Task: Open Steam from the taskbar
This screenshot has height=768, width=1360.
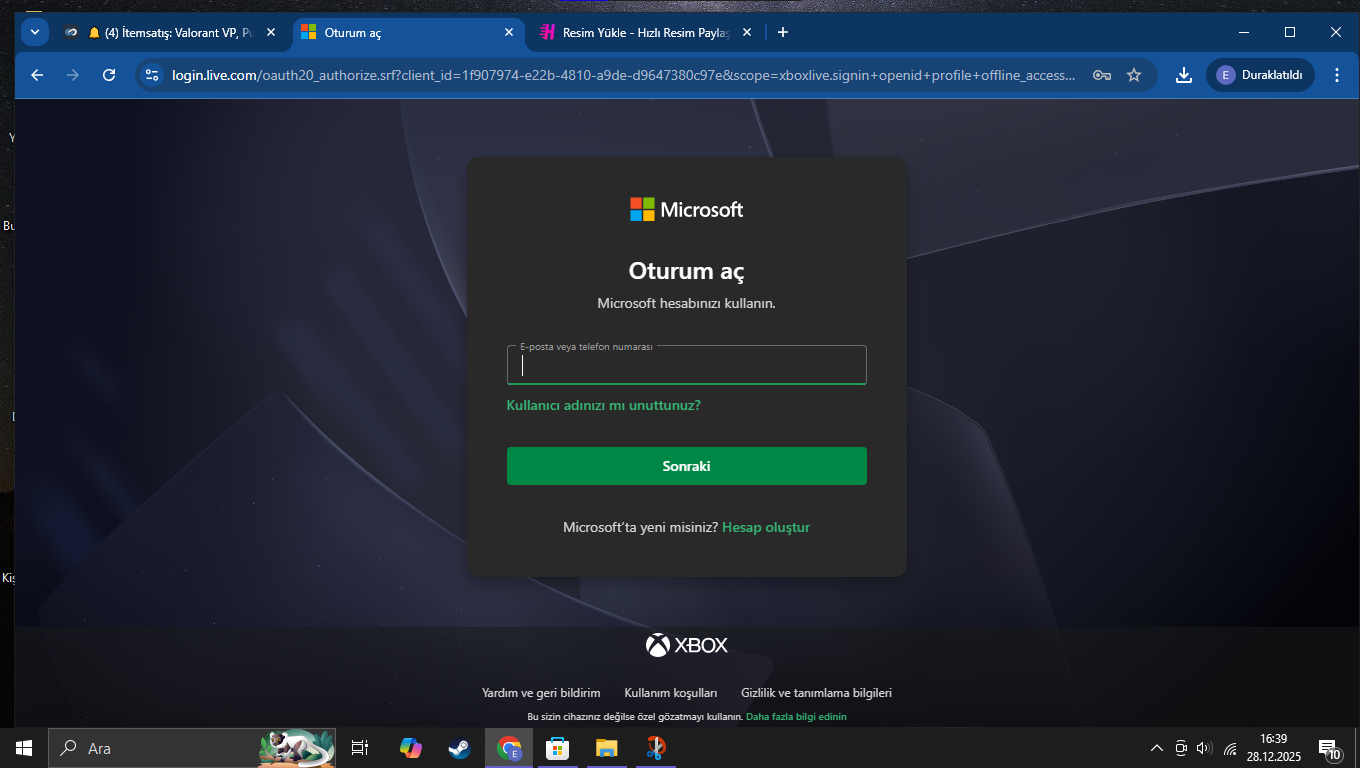Action: pos(459,748)
